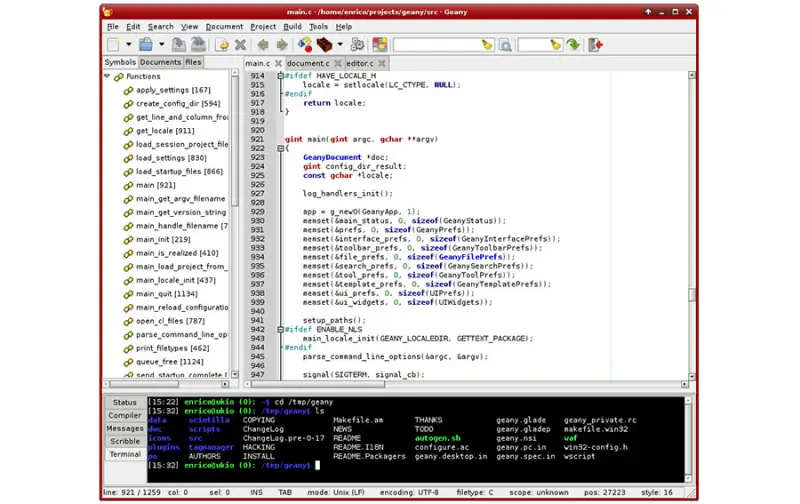This screenshot has height=504, width=800.
Task: Select queue_free [1124] symbol
Action: point(170,362)
